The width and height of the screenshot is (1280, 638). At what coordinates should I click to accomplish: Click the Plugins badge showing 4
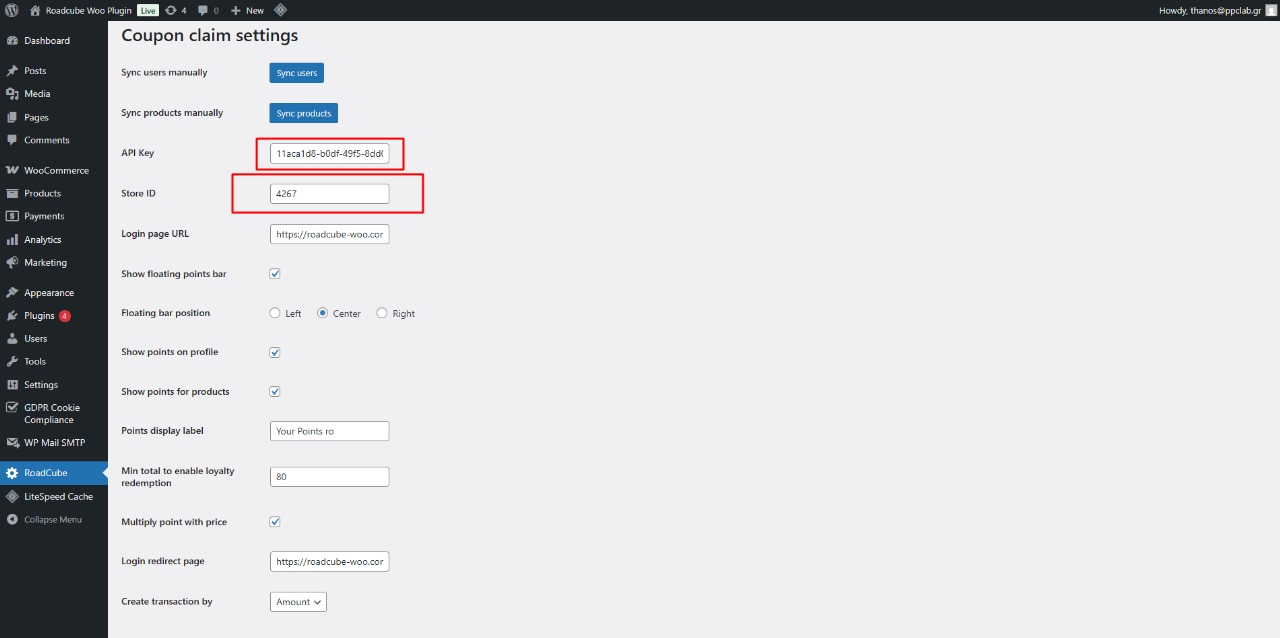click(65, 316)
